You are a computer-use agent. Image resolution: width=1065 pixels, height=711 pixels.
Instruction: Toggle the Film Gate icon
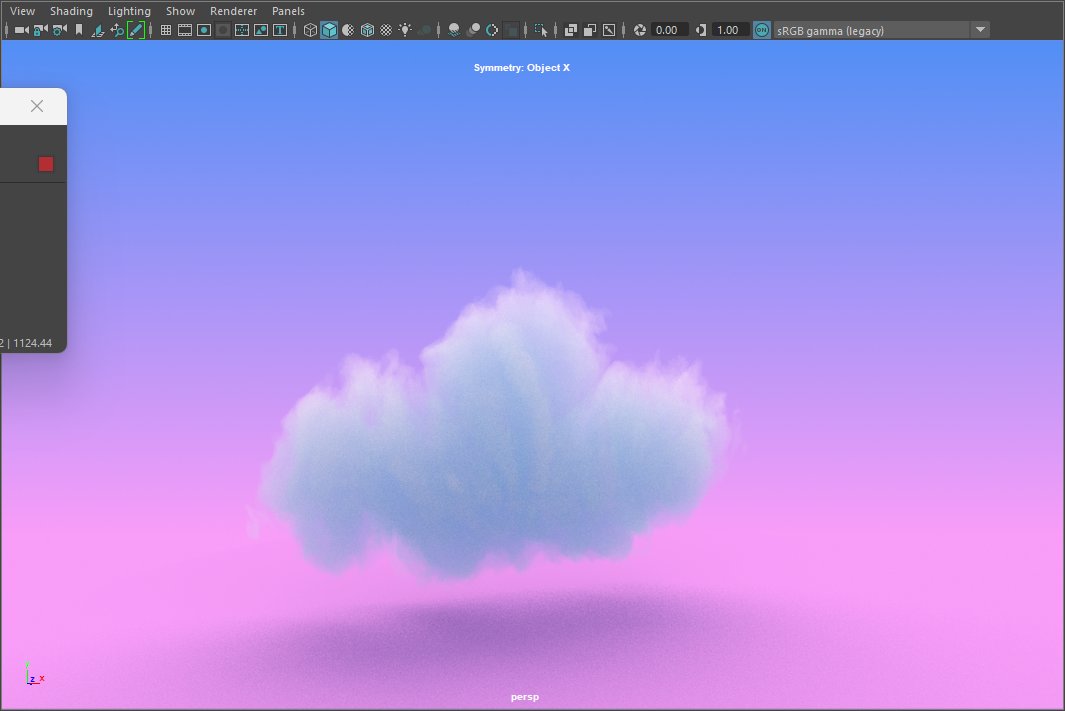185,30
